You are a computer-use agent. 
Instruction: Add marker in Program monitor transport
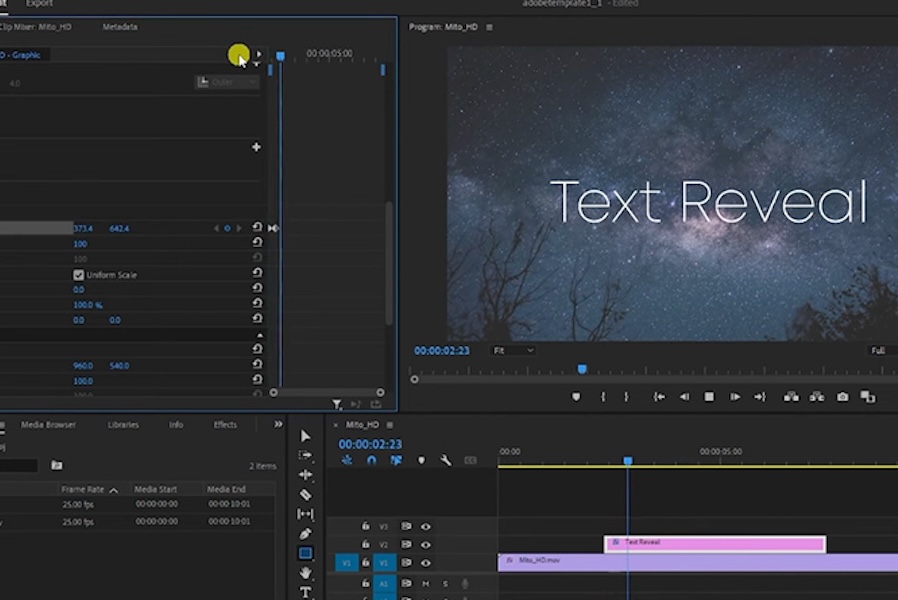[576, 397]
